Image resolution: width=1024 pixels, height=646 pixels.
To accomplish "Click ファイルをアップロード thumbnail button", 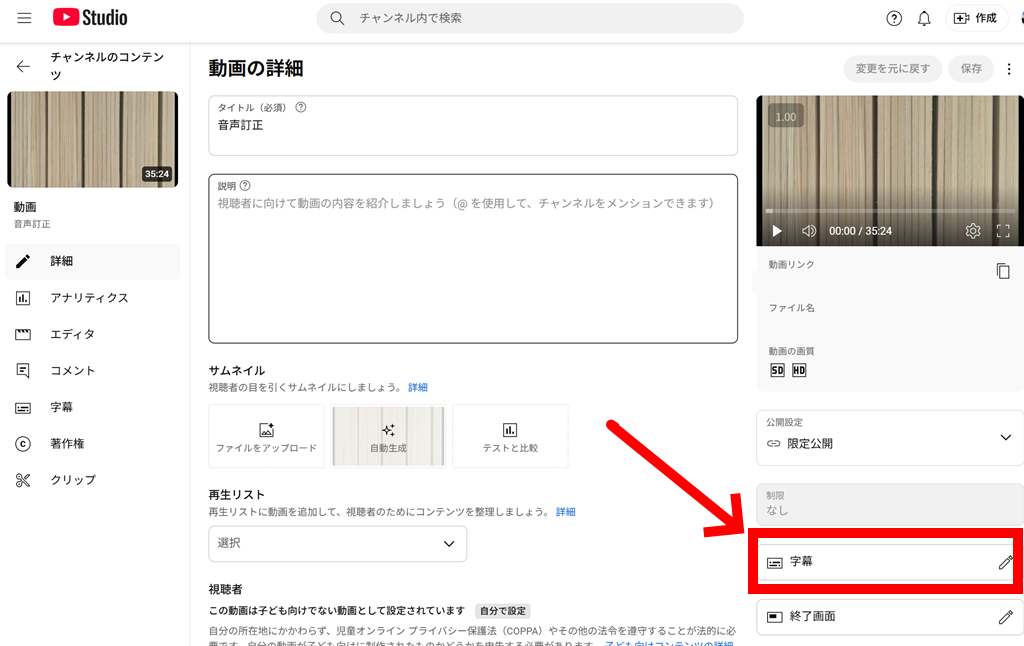I will point(266,436).
